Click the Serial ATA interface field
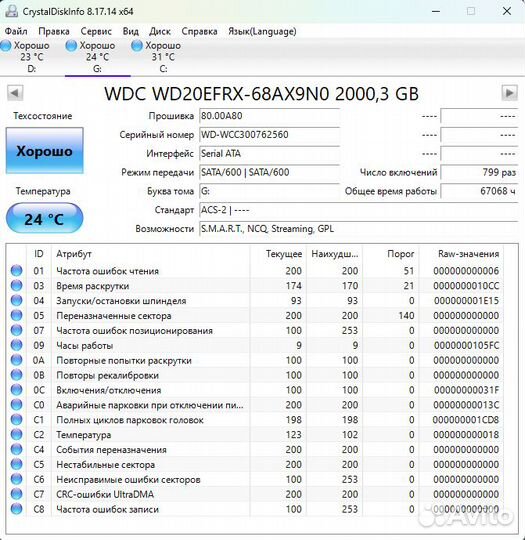This screenshot has height=540, width=525. click(269, 154)
